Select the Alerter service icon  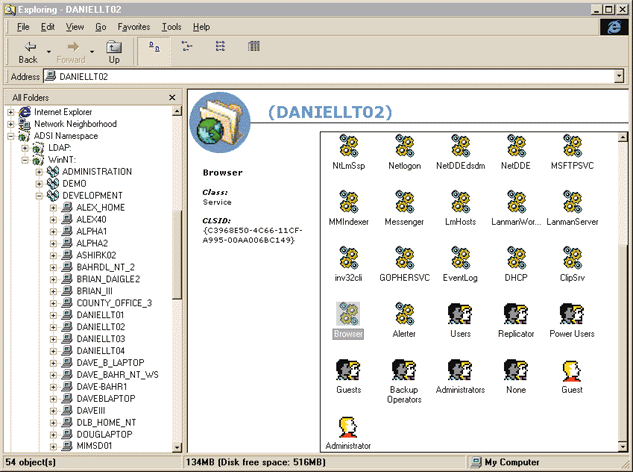point(405,314)
